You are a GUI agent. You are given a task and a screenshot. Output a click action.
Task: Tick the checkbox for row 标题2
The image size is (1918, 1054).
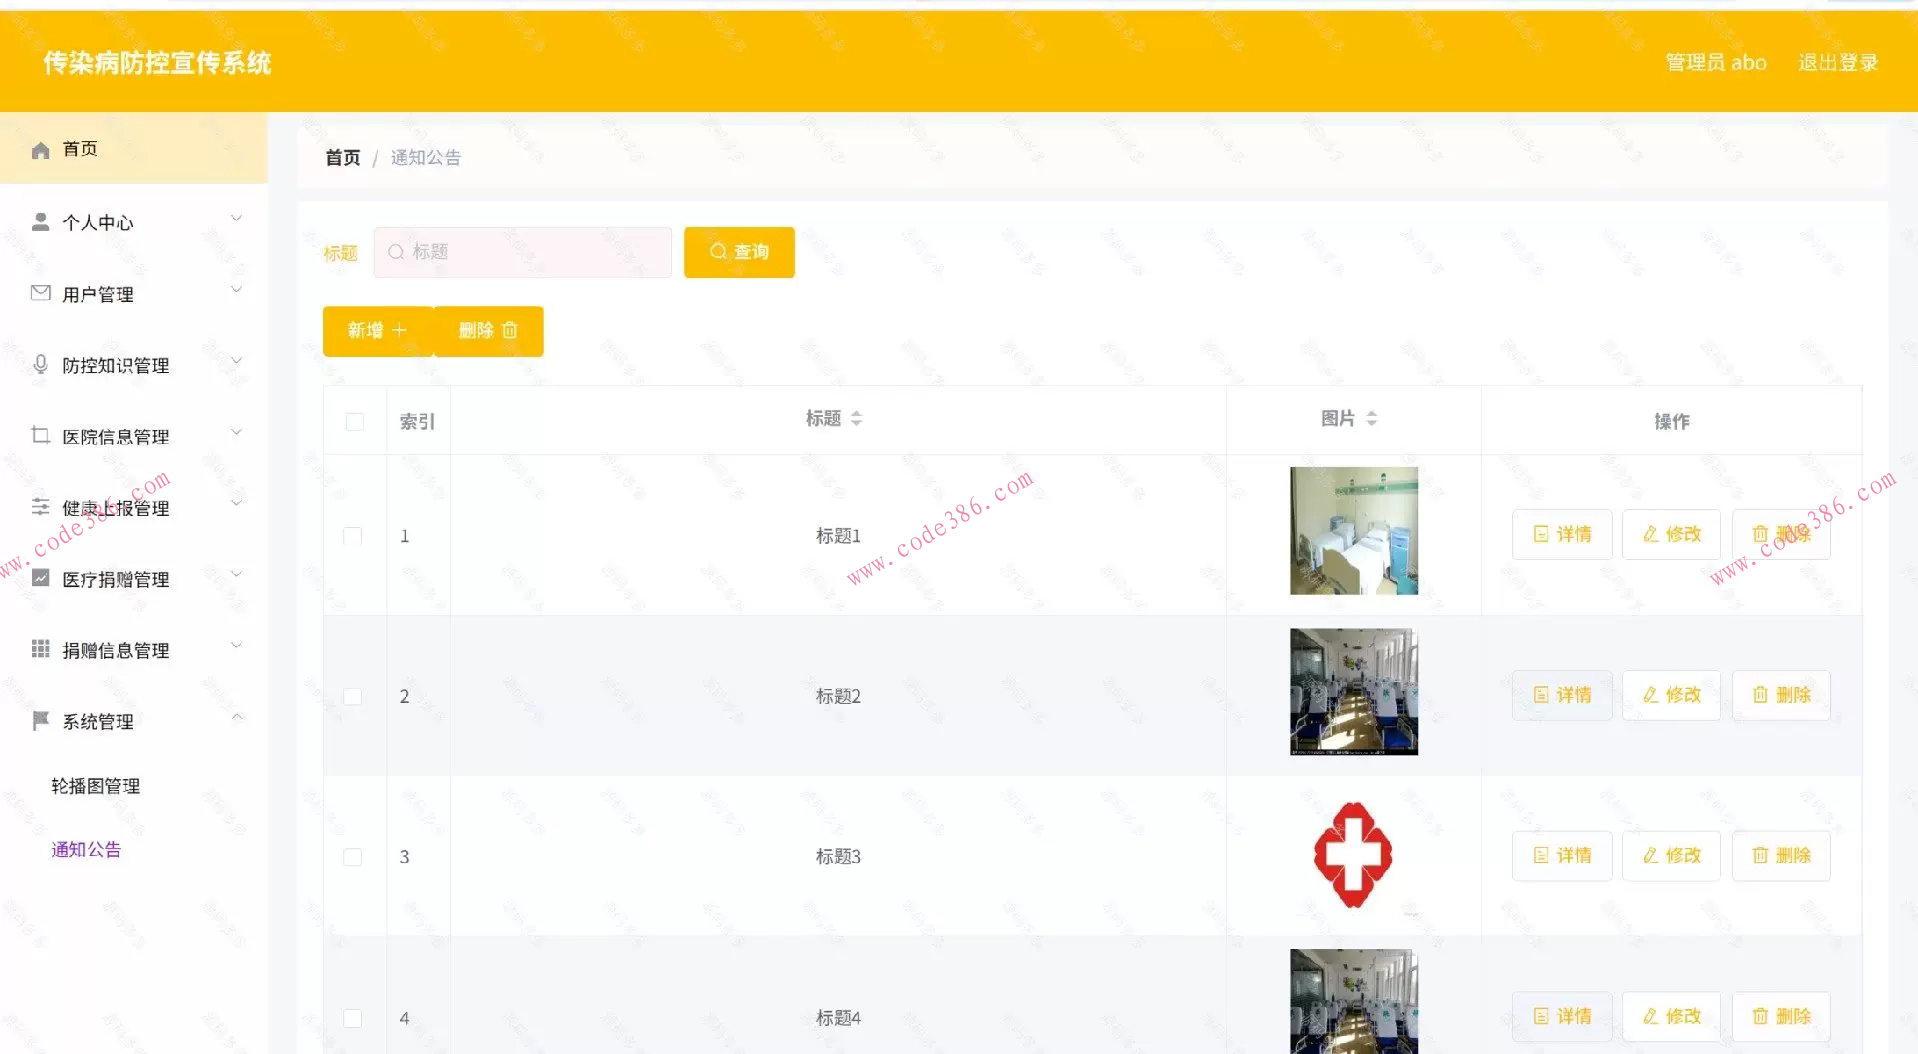coord(353,696)
